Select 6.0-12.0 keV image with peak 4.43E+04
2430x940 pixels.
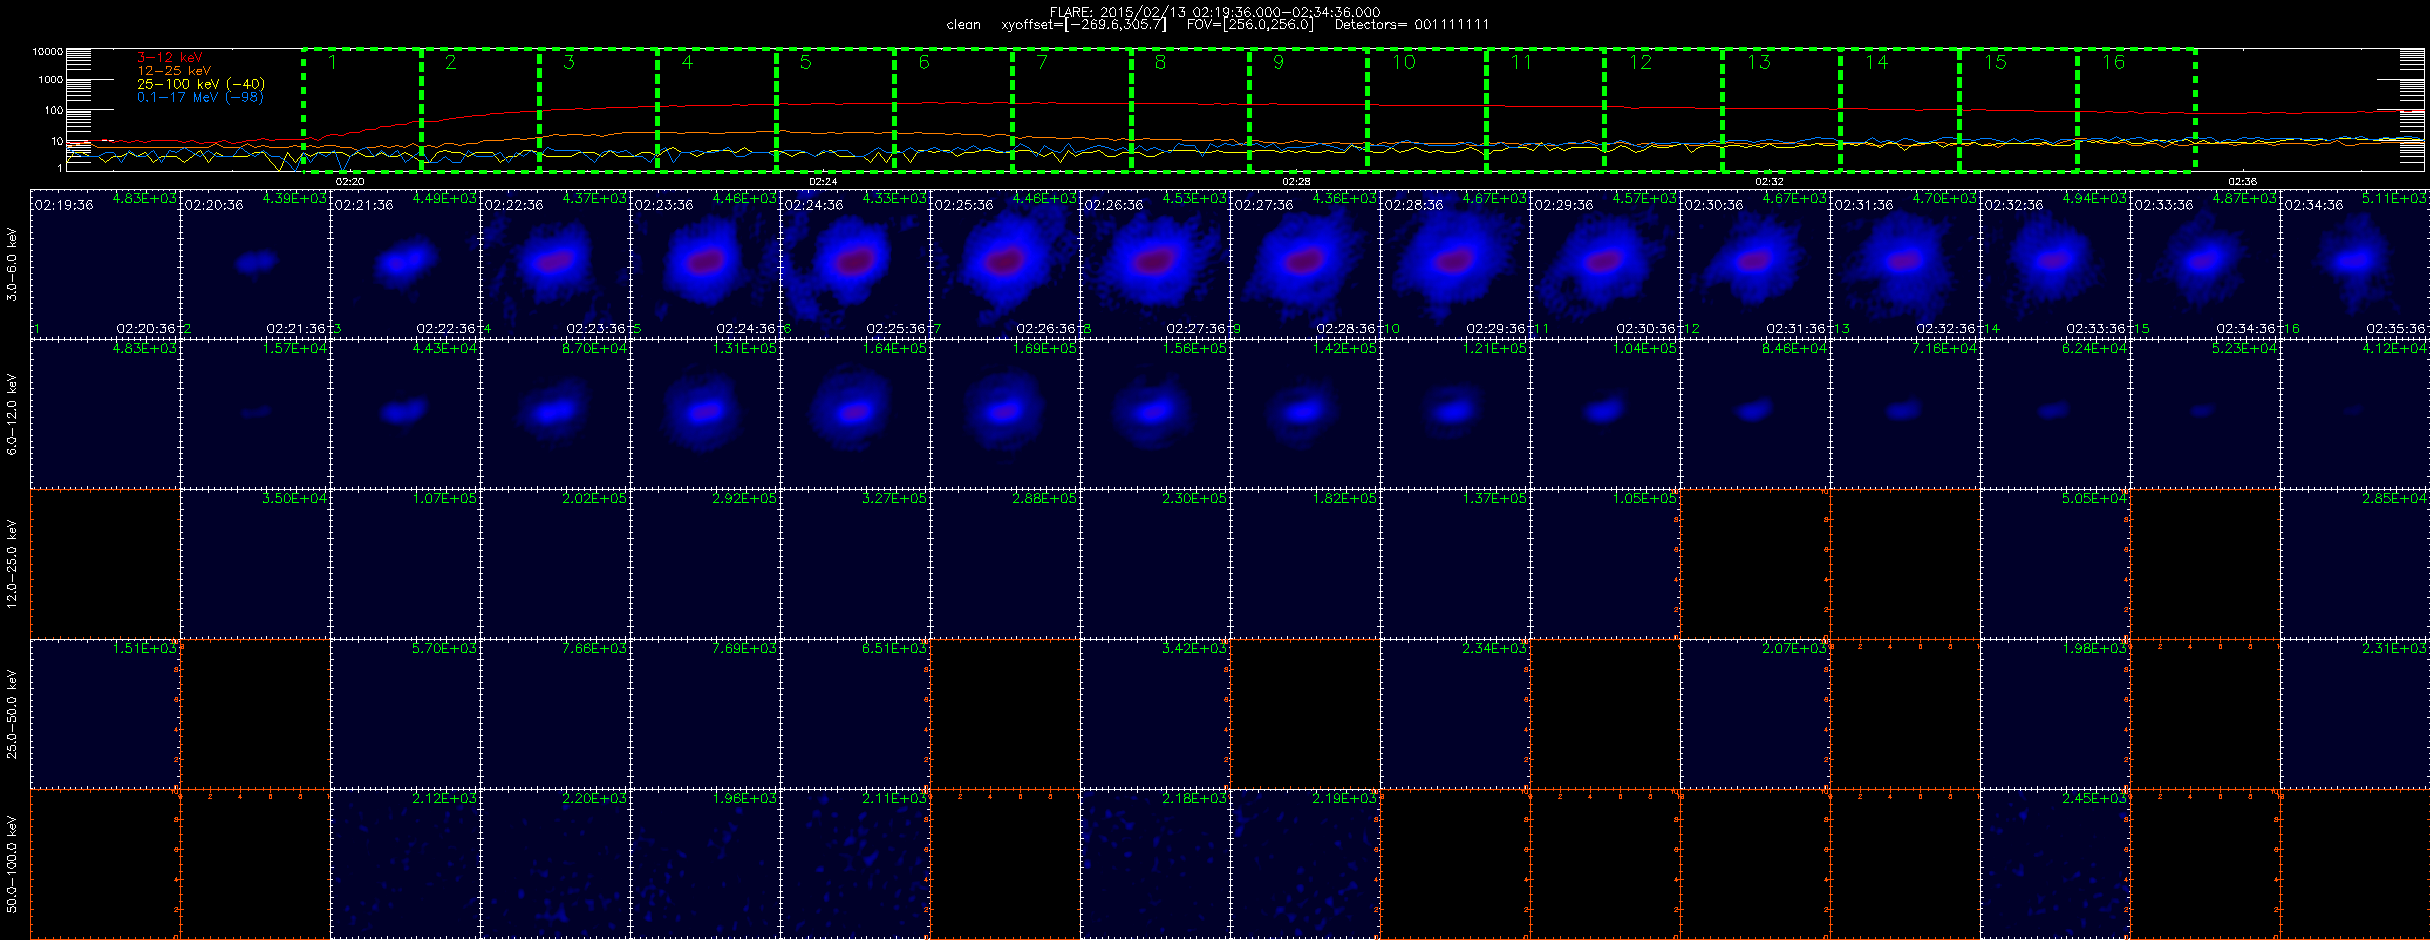[x=406, y=414]
